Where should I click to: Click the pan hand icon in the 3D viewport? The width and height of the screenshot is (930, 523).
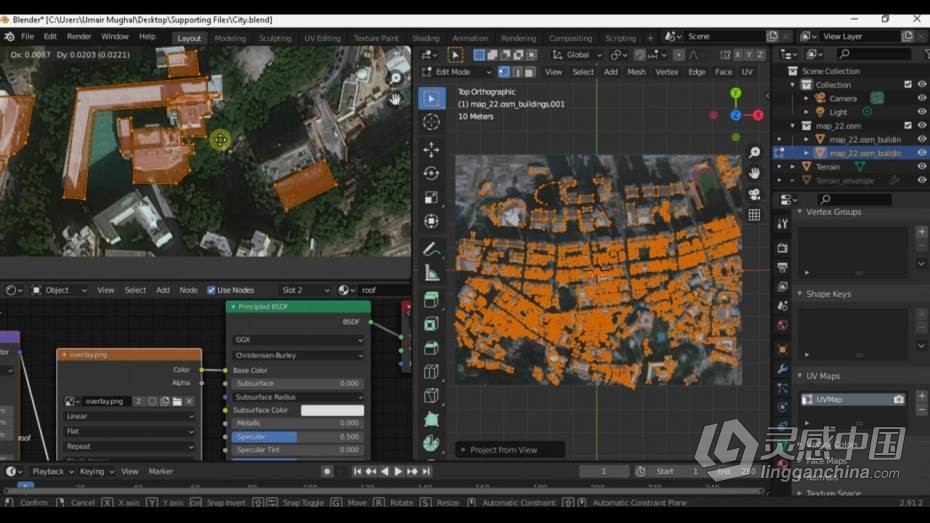pos(754,174)
